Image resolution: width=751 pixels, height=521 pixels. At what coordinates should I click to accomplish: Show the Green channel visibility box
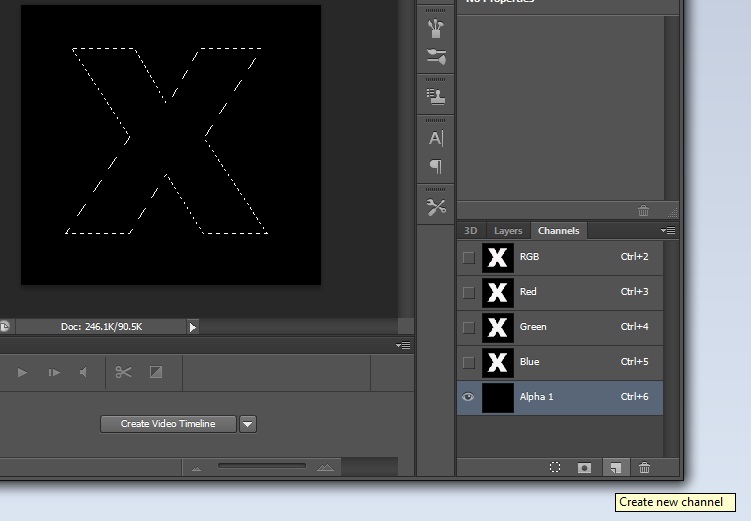point(468,328)
